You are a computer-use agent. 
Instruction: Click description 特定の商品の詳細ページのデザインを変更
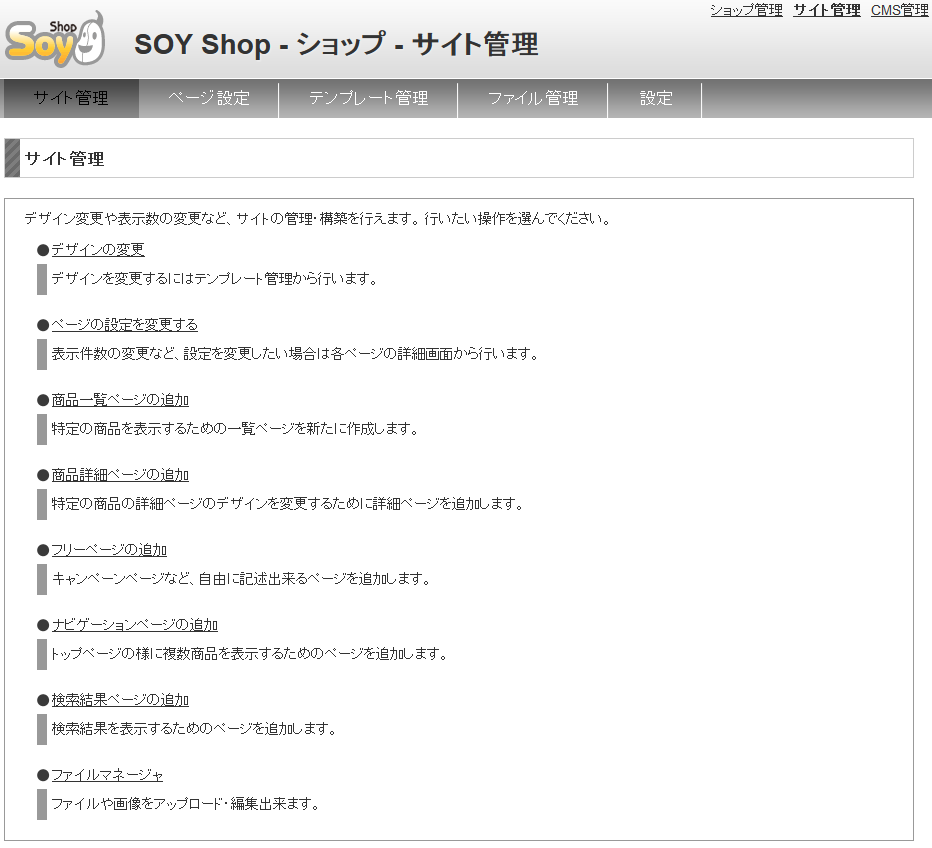tap(287, 504)
